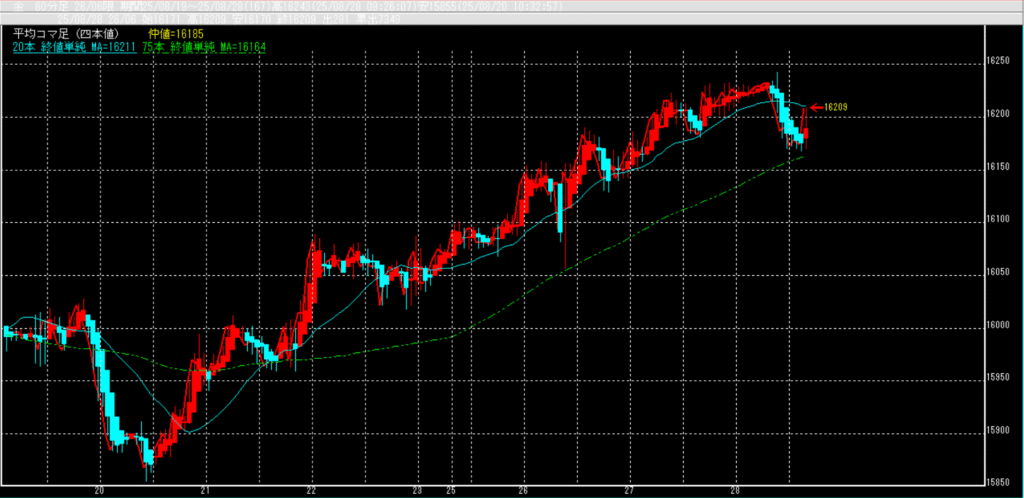Click the red arrow current price marker
This screenshot has height=498, width=1024.
(815, 107)
